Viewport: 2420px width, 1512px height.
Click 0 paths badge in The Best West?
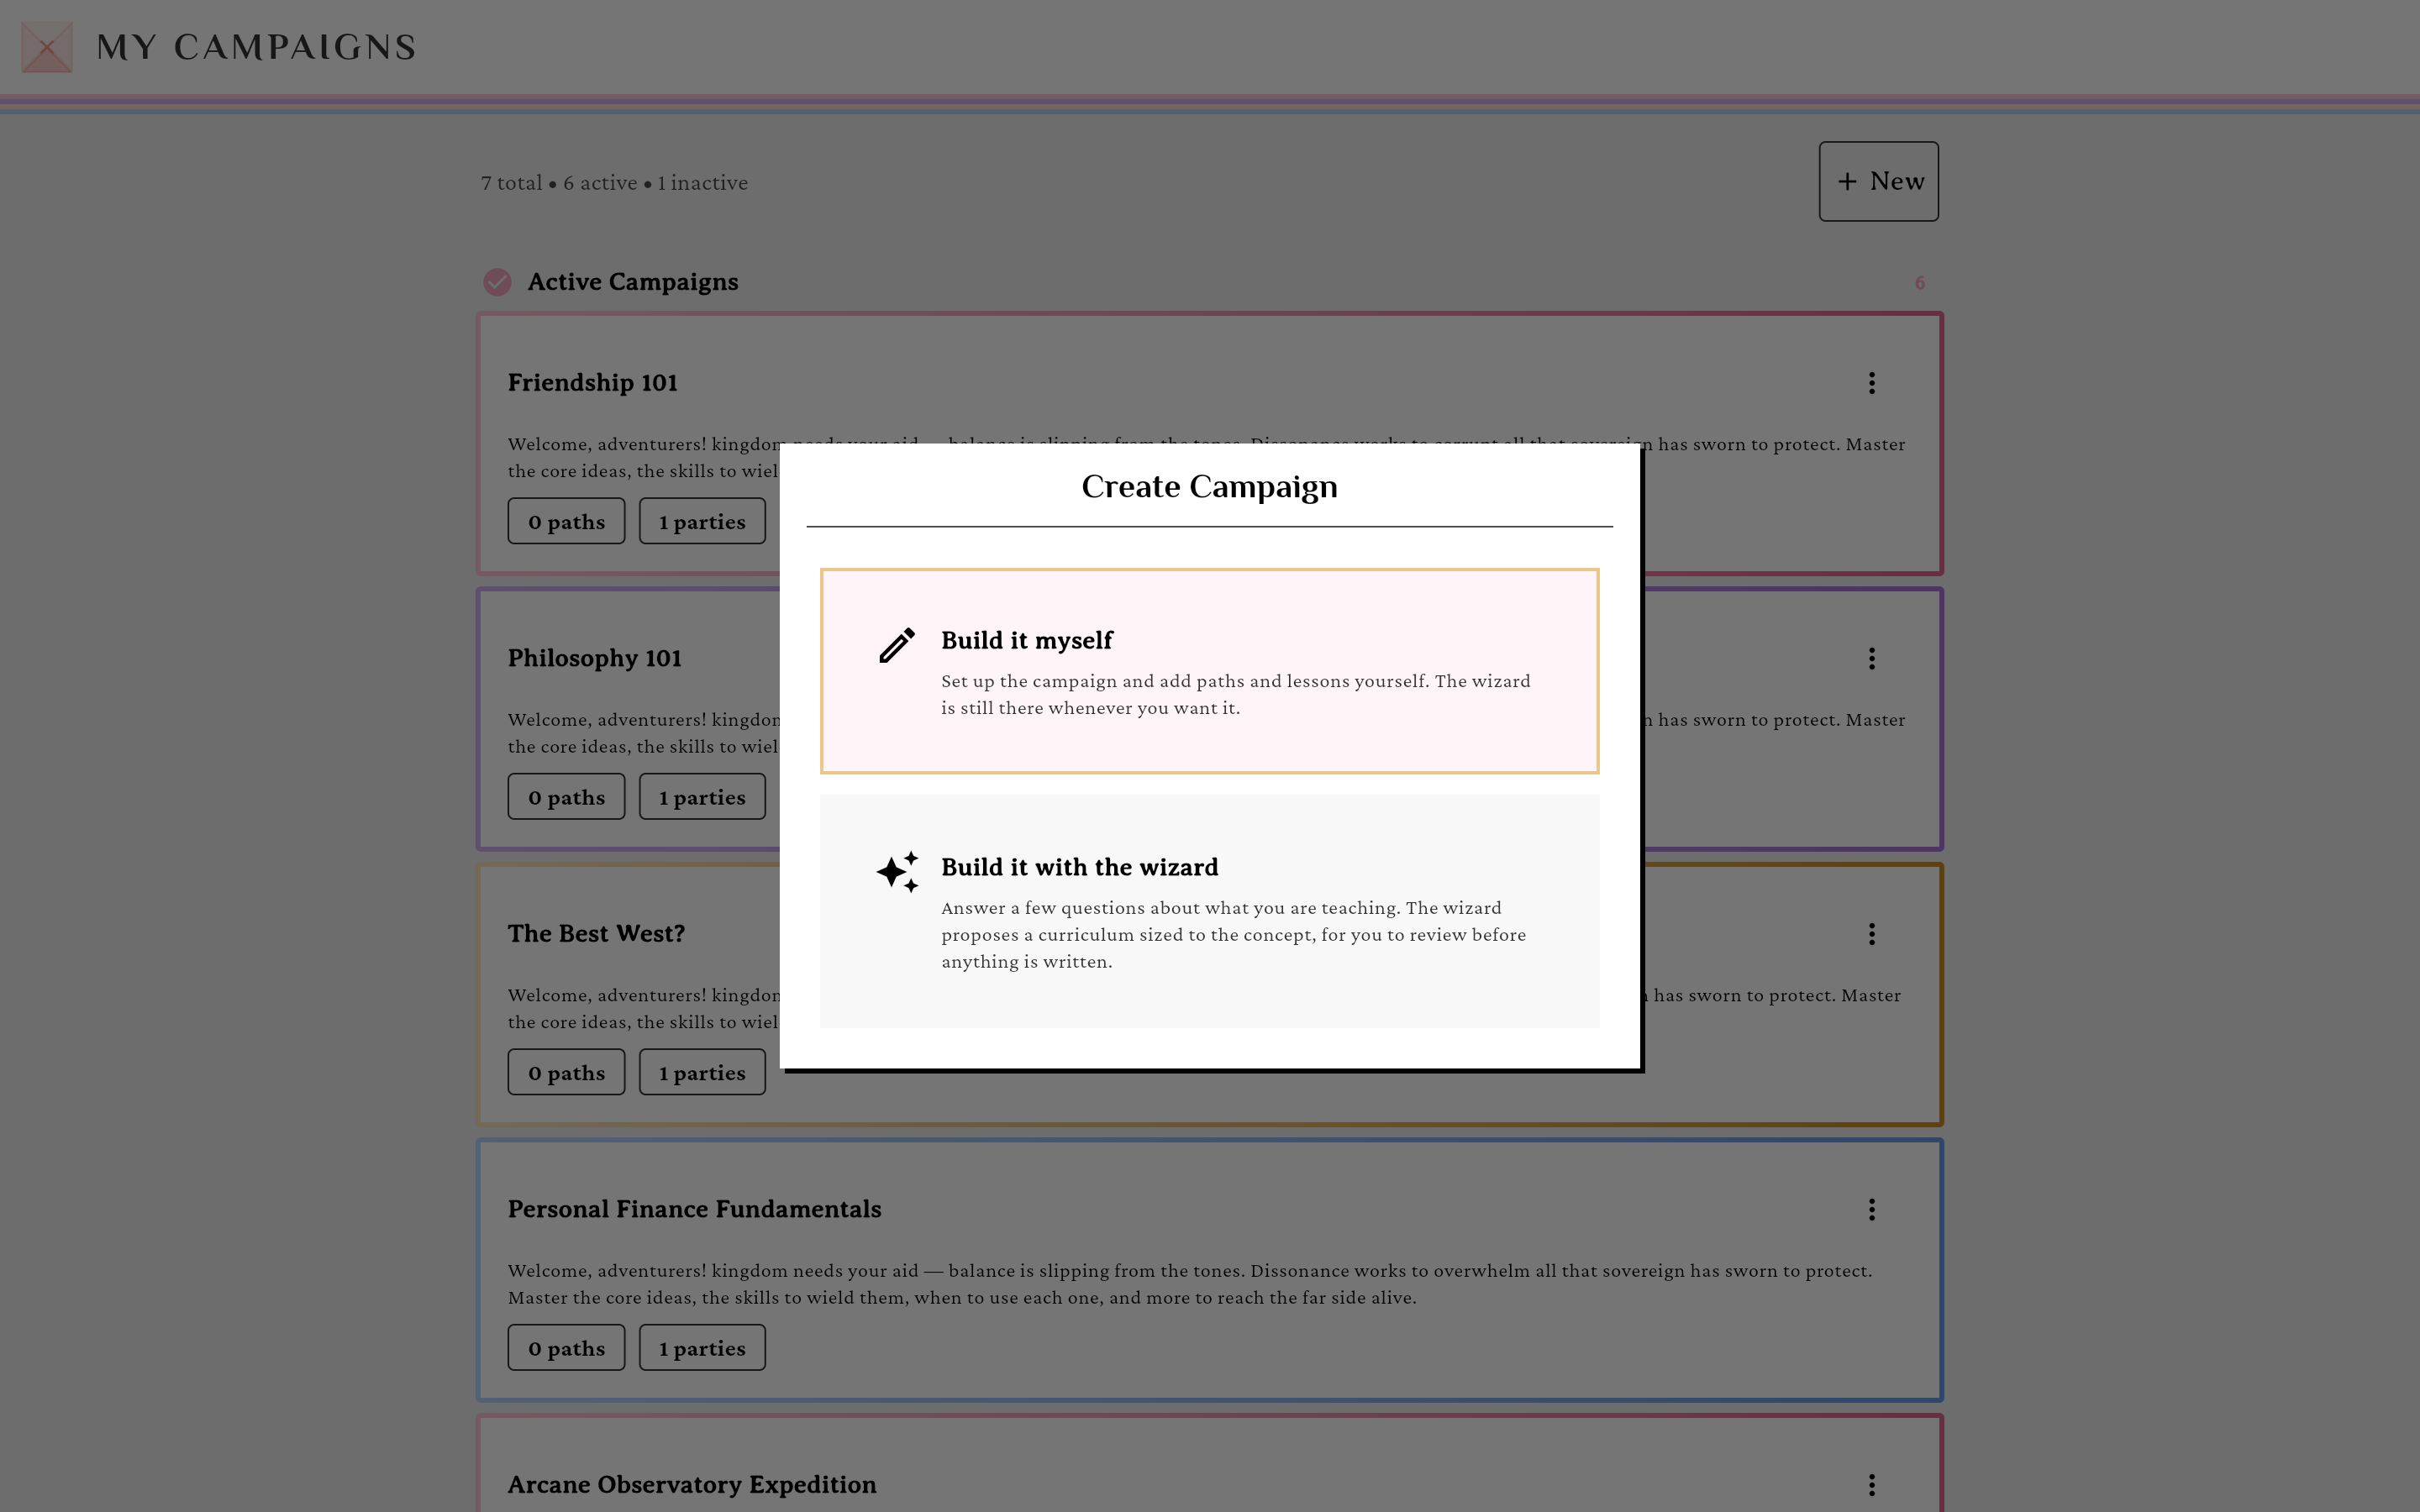tap(566, 1072)
